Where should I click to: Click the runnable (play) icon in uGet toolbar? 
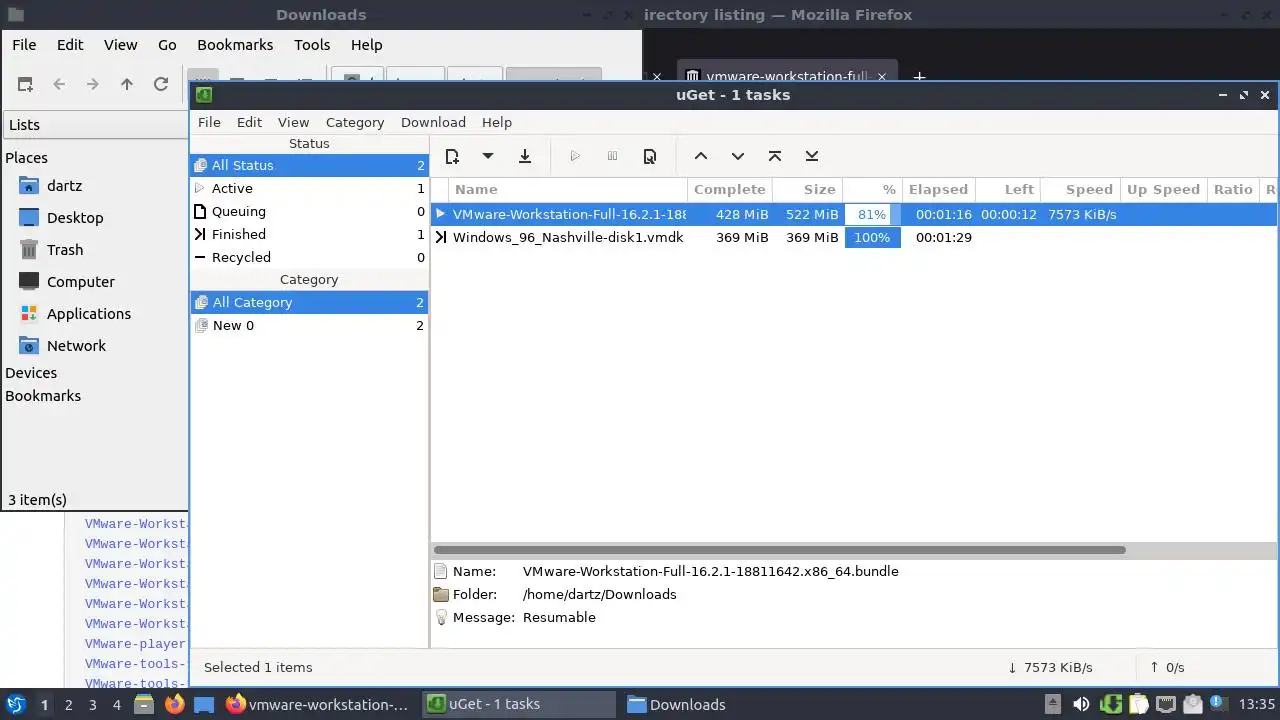(x=575, y=156)
